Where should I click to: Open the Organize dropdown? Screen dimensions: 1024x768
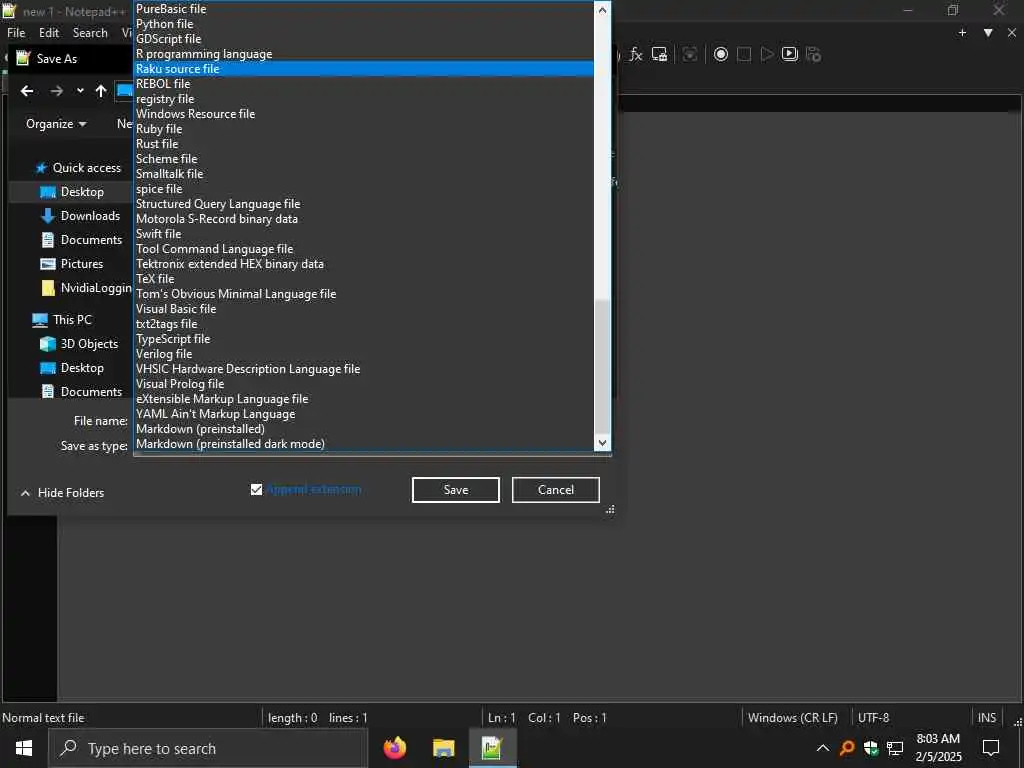coord(56,124)
